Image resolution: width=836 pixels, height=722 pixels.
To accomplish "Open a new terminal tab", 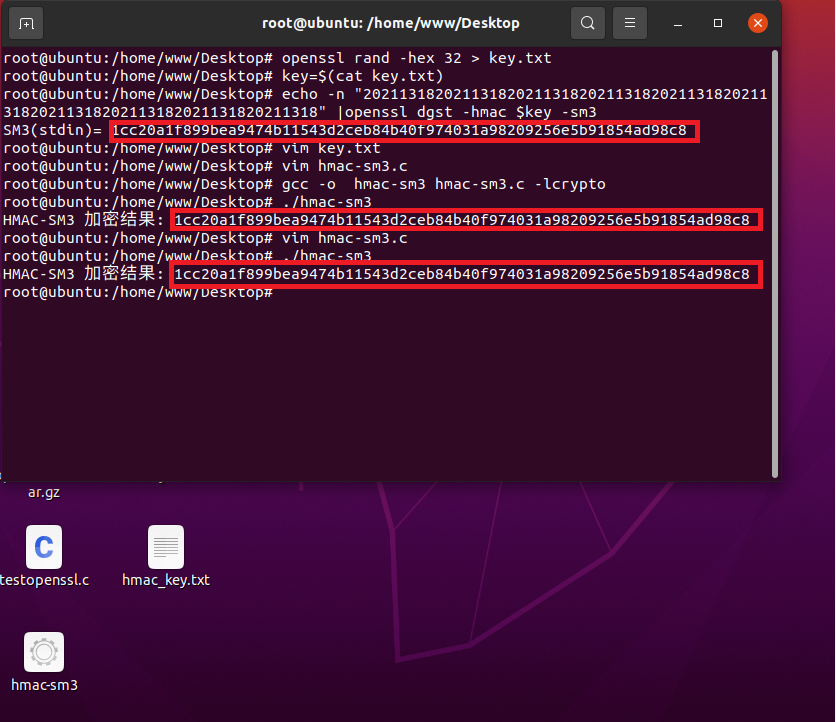I will tap(26, 23).
